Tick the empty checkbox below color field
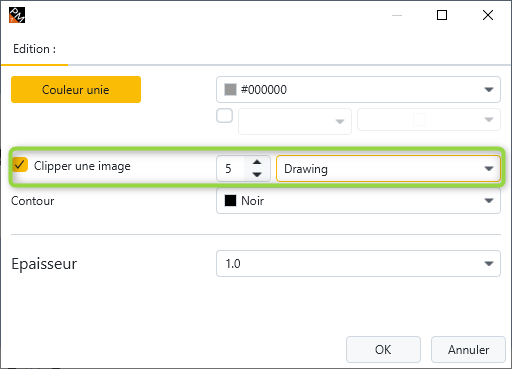Viewport: 512px width, 369px height. tap(224, 116)
